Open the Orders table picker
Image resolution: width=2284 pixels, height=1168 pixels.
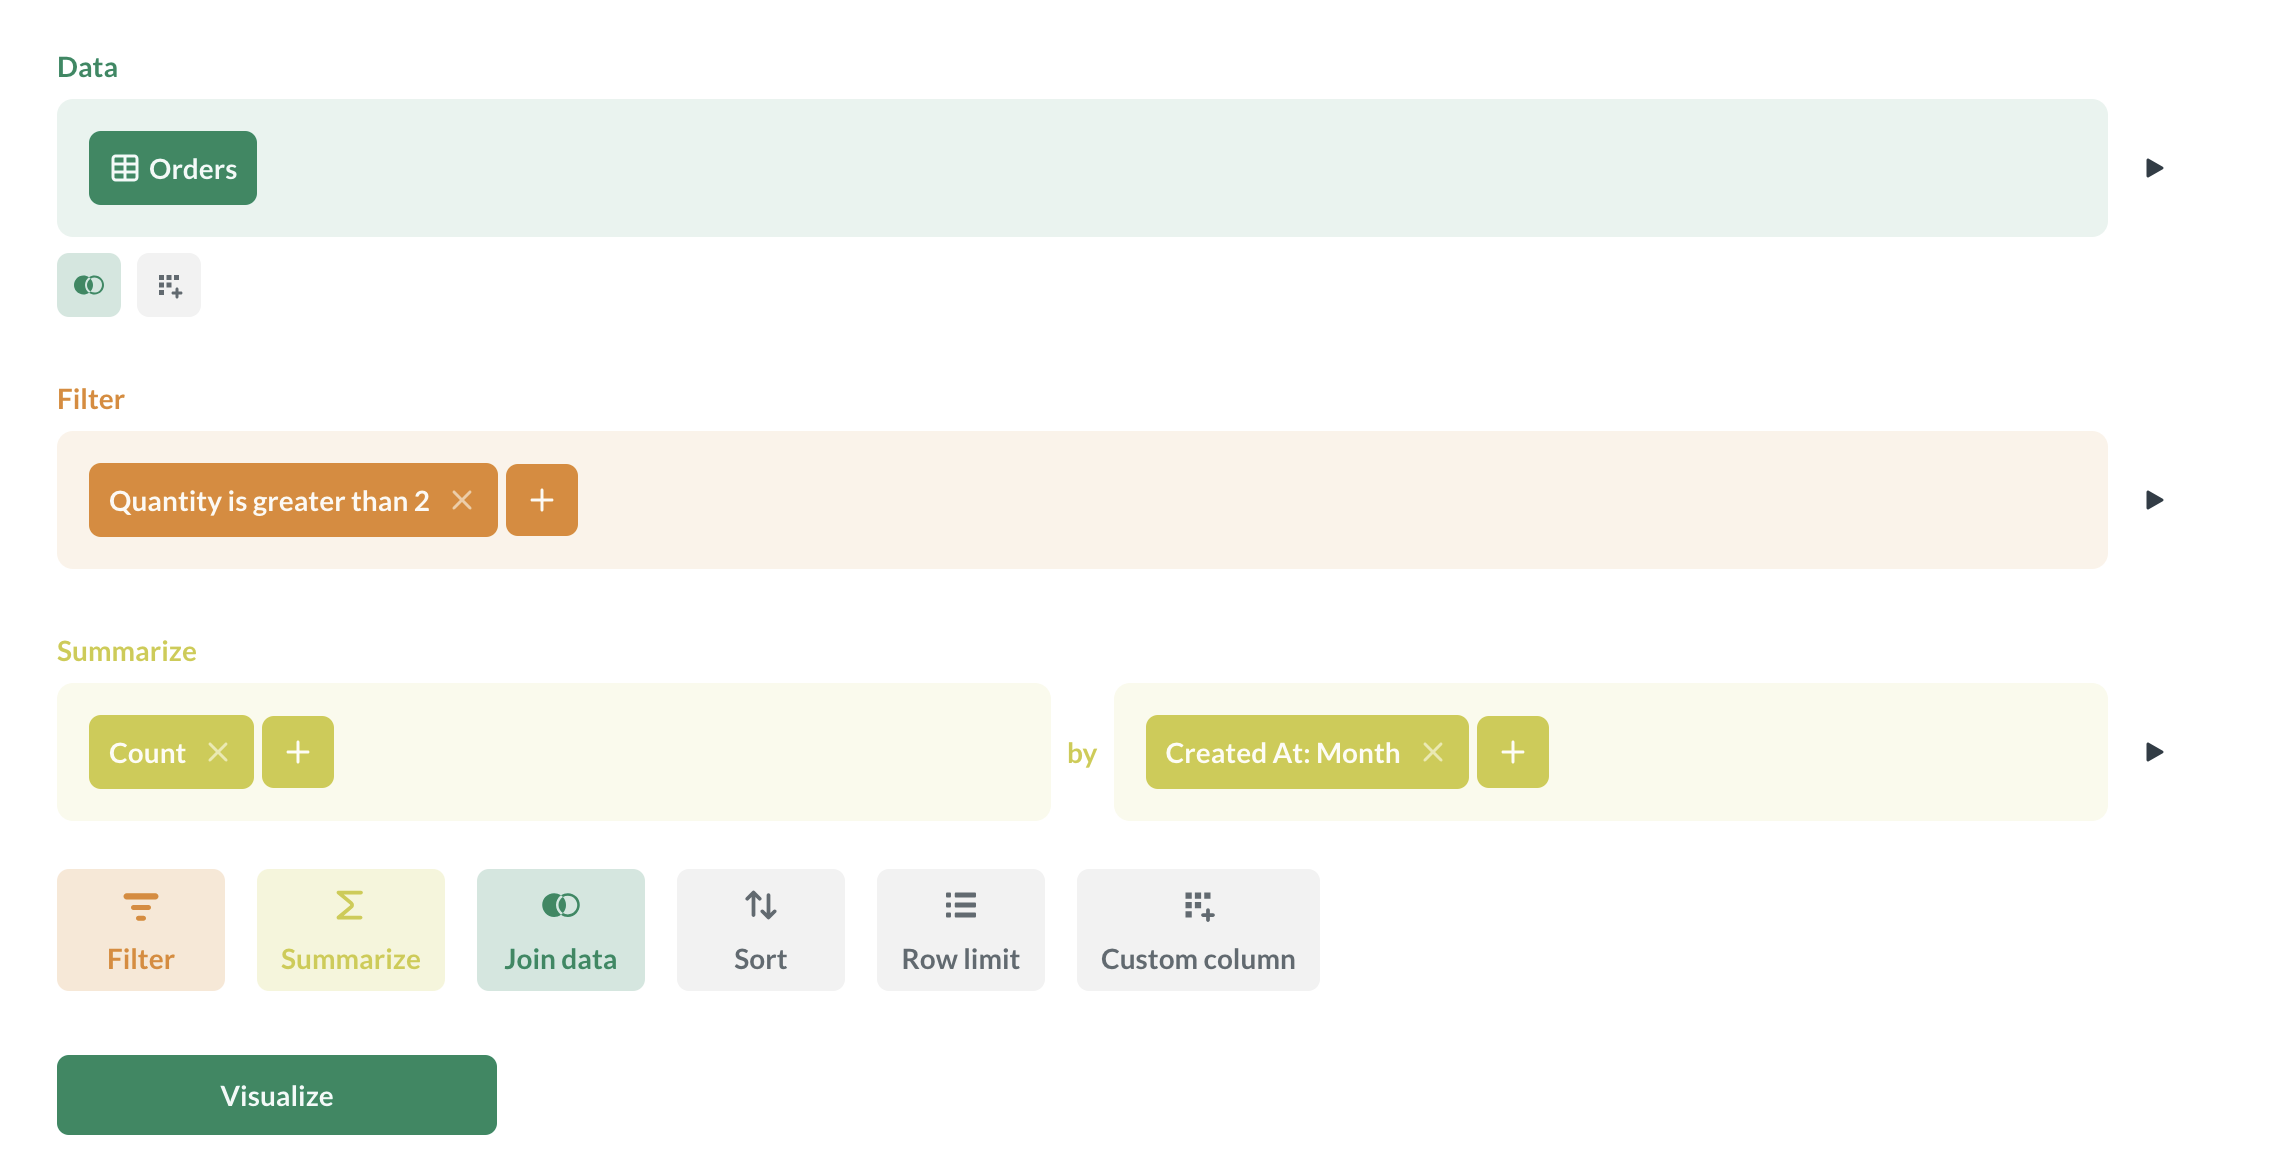(x=173, y=168)
